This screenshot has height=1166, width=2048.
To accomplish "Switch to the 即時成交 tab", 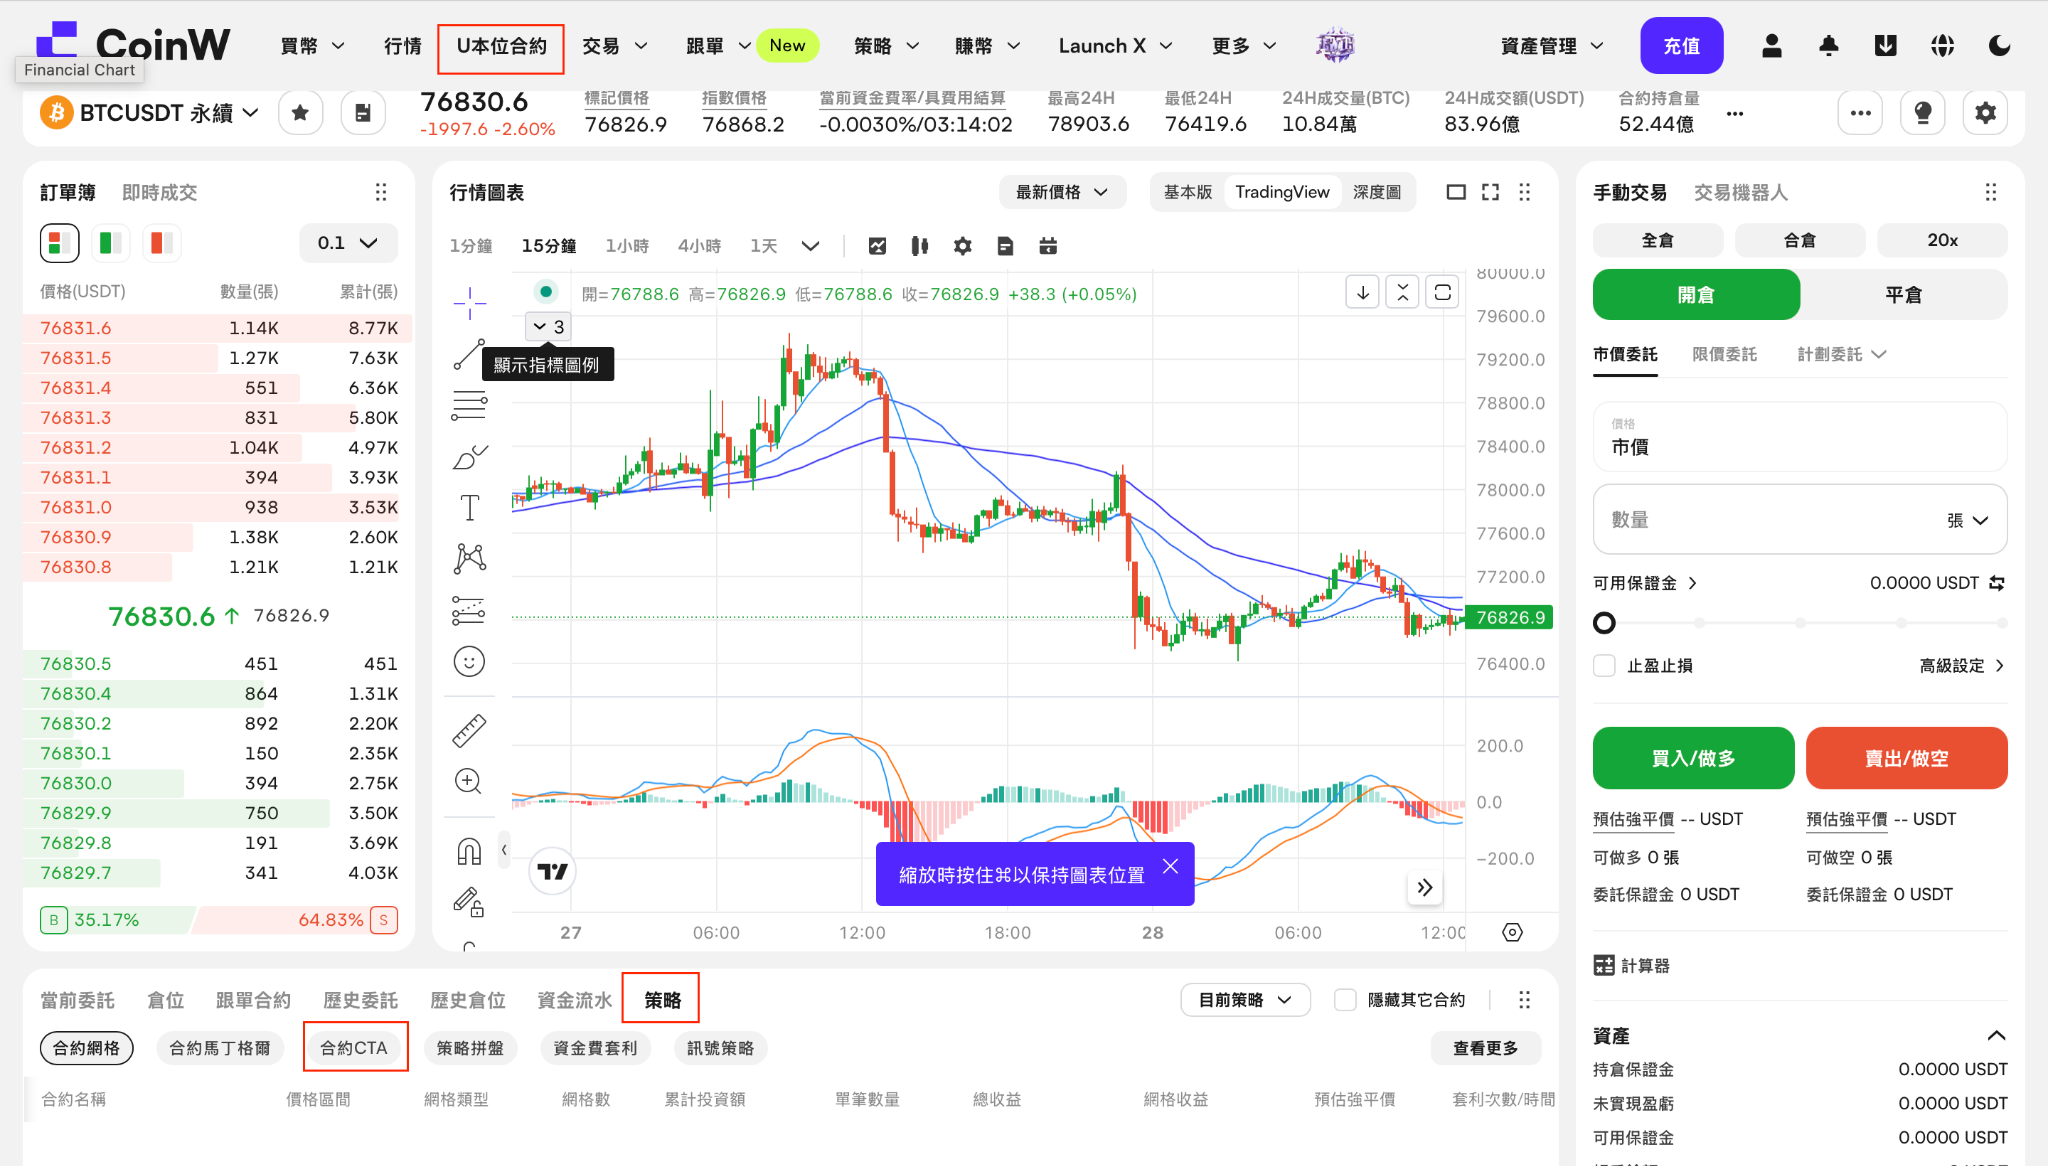I will tap(159, 192).
